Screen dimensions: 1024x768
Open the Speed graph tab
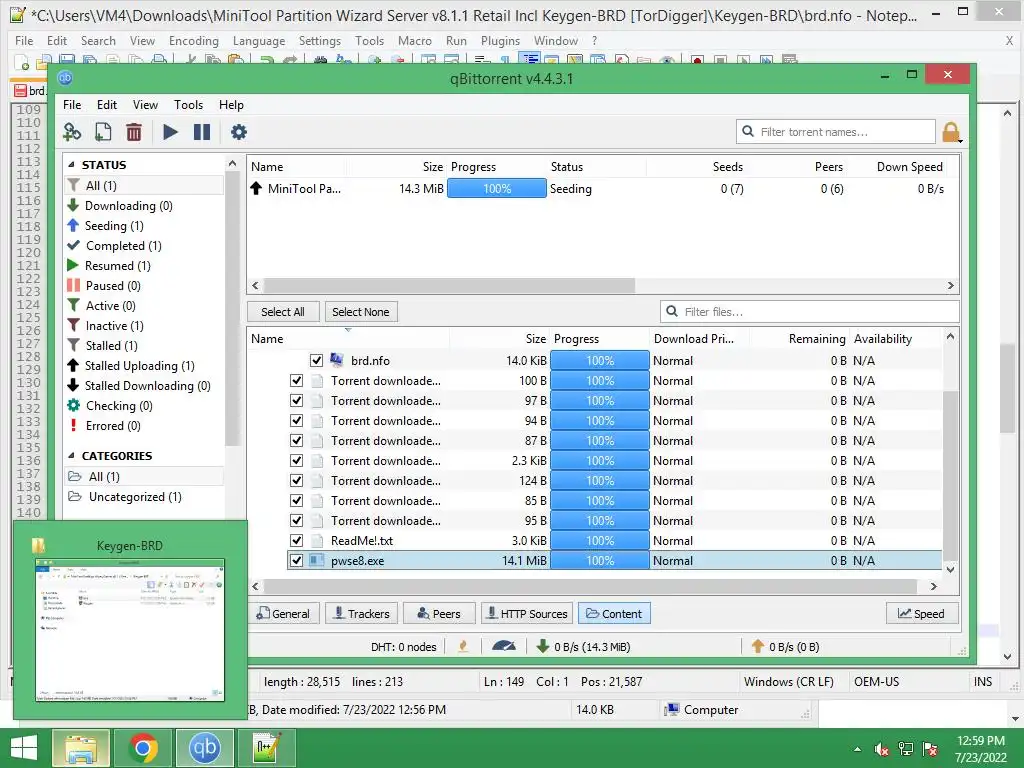pyautogui.click(x=921, y=614)
